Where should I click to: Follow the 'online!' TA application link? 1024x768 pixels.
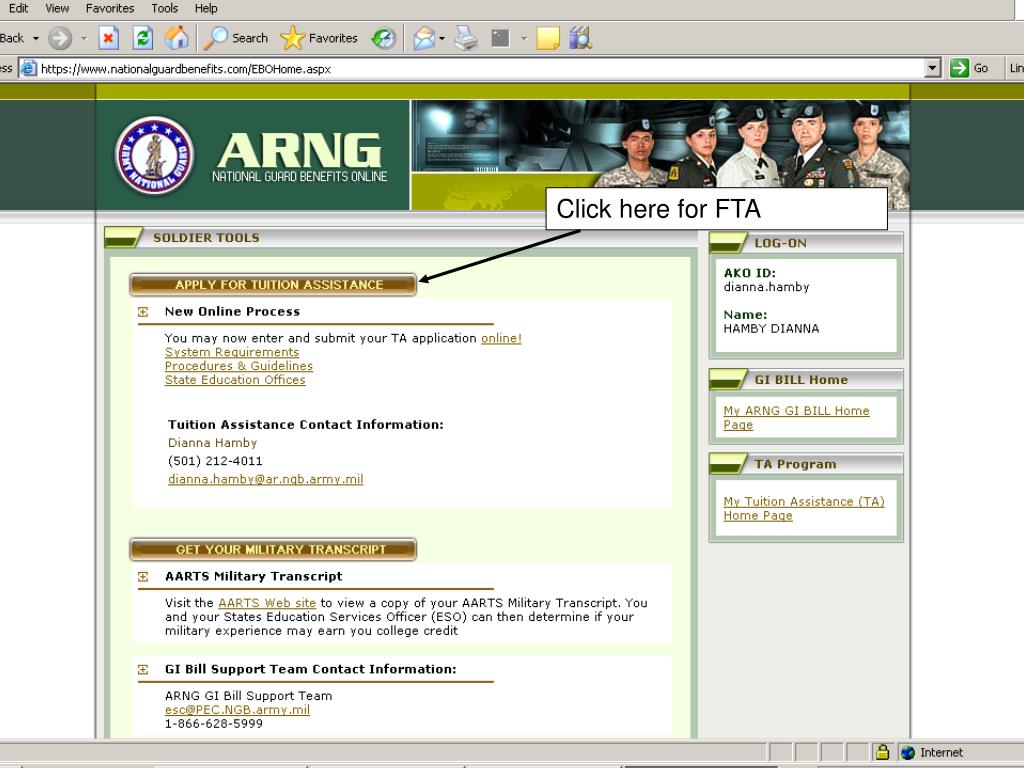[501, 338]
